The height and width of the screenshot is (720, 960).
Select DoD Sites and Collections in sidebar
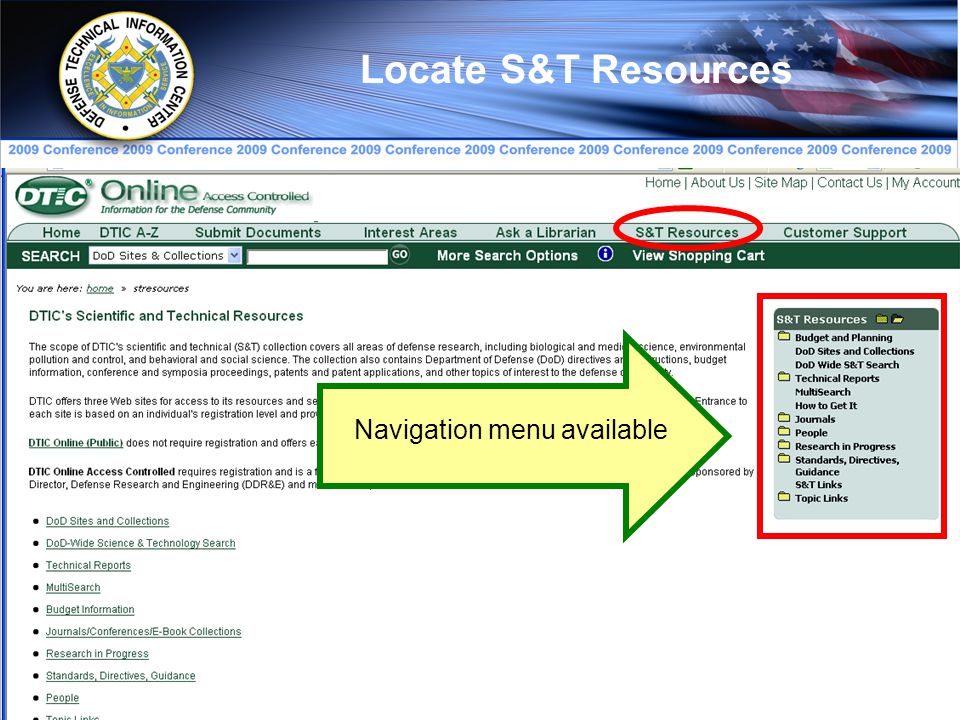(x=854, y=351)
